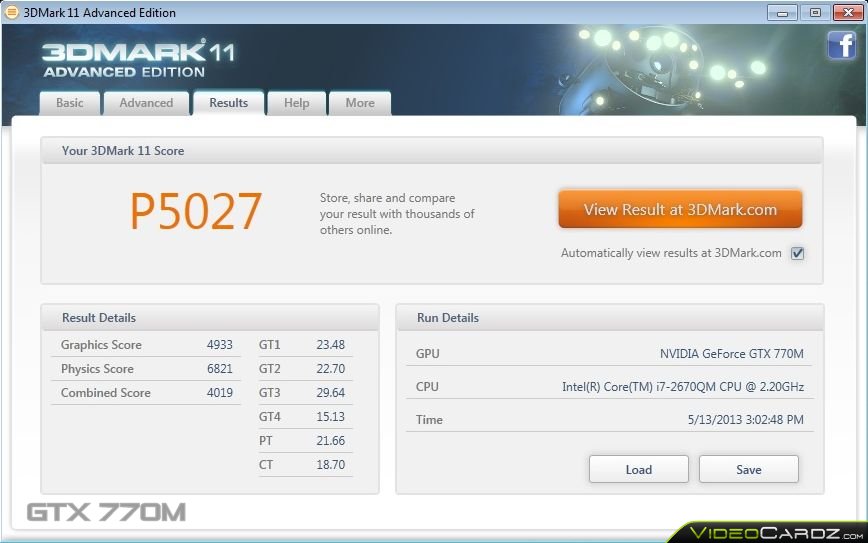Uncheck Automatically view results at 3DMark.com
This screenshot has height=543, width=868.
pos(797,253)
